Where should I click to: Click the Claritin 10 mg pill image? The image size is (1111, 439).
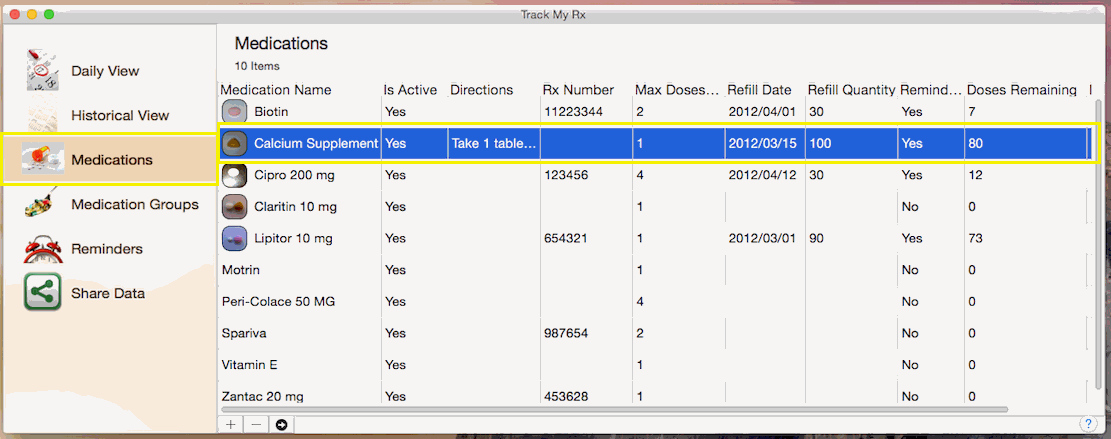[234, 206]
